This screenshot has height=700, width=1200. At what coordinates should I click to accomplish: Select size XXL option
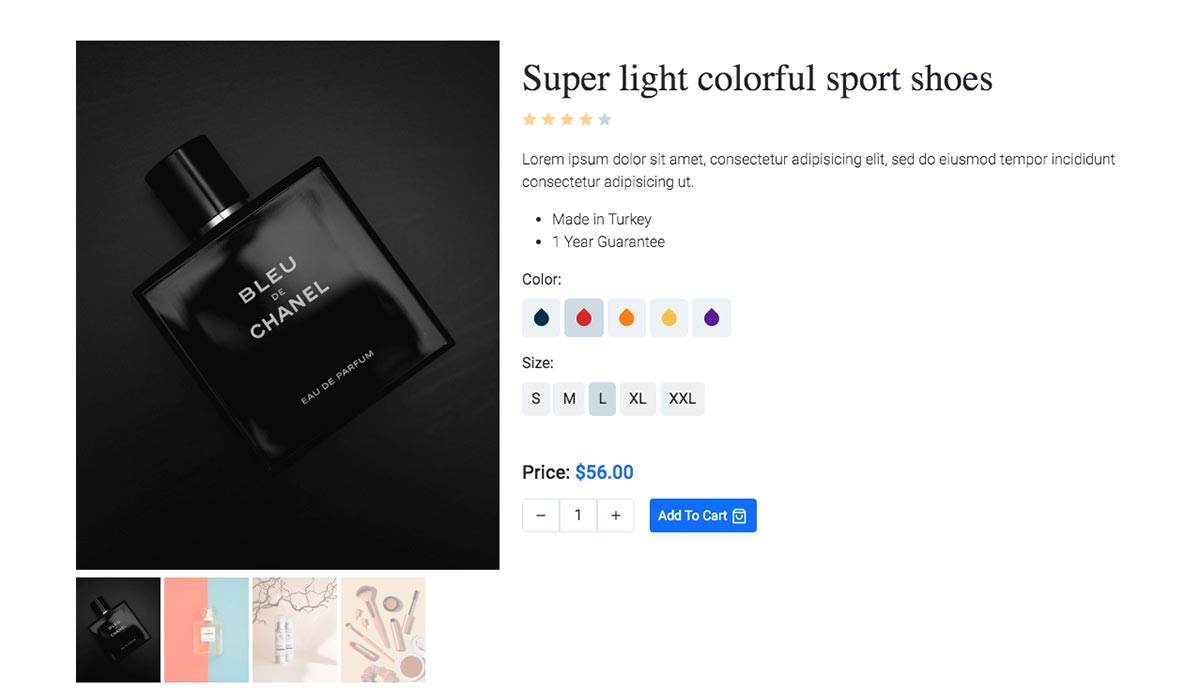(682, 399)
